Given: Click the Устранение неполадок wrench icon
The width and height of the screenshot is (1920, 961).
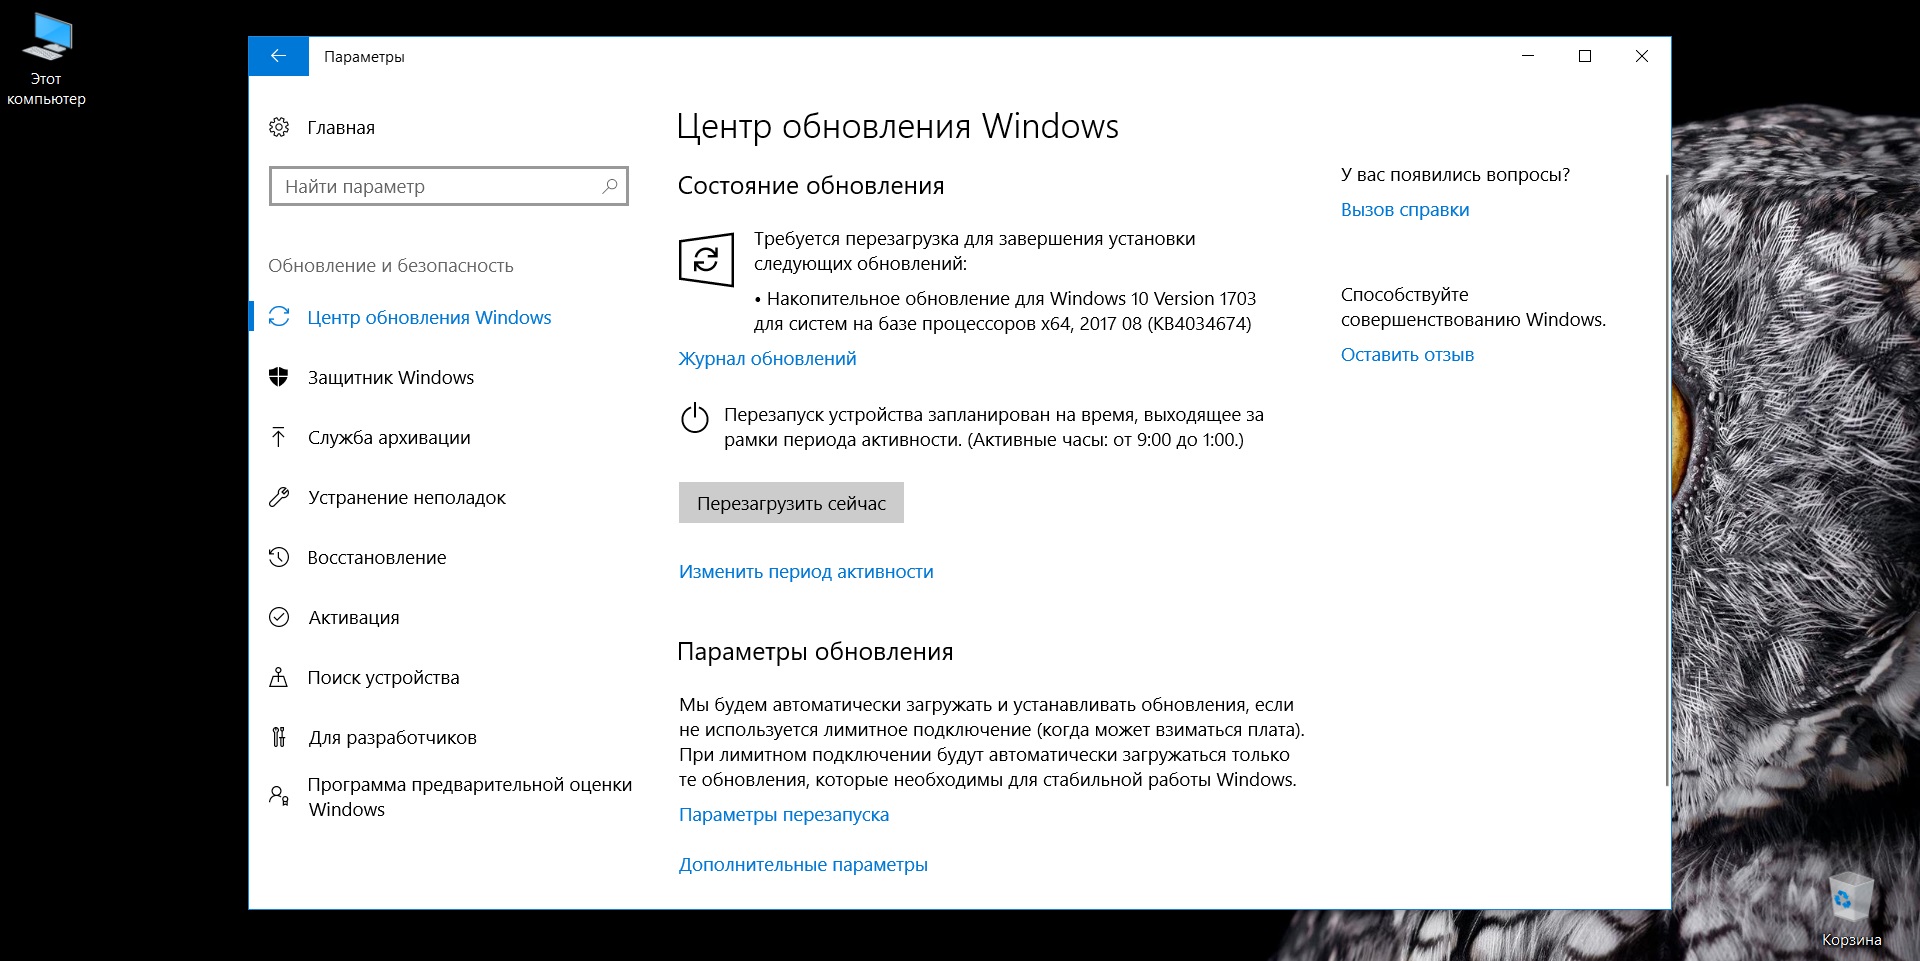Looking at the screenshot, I should (x=279, y=497).
